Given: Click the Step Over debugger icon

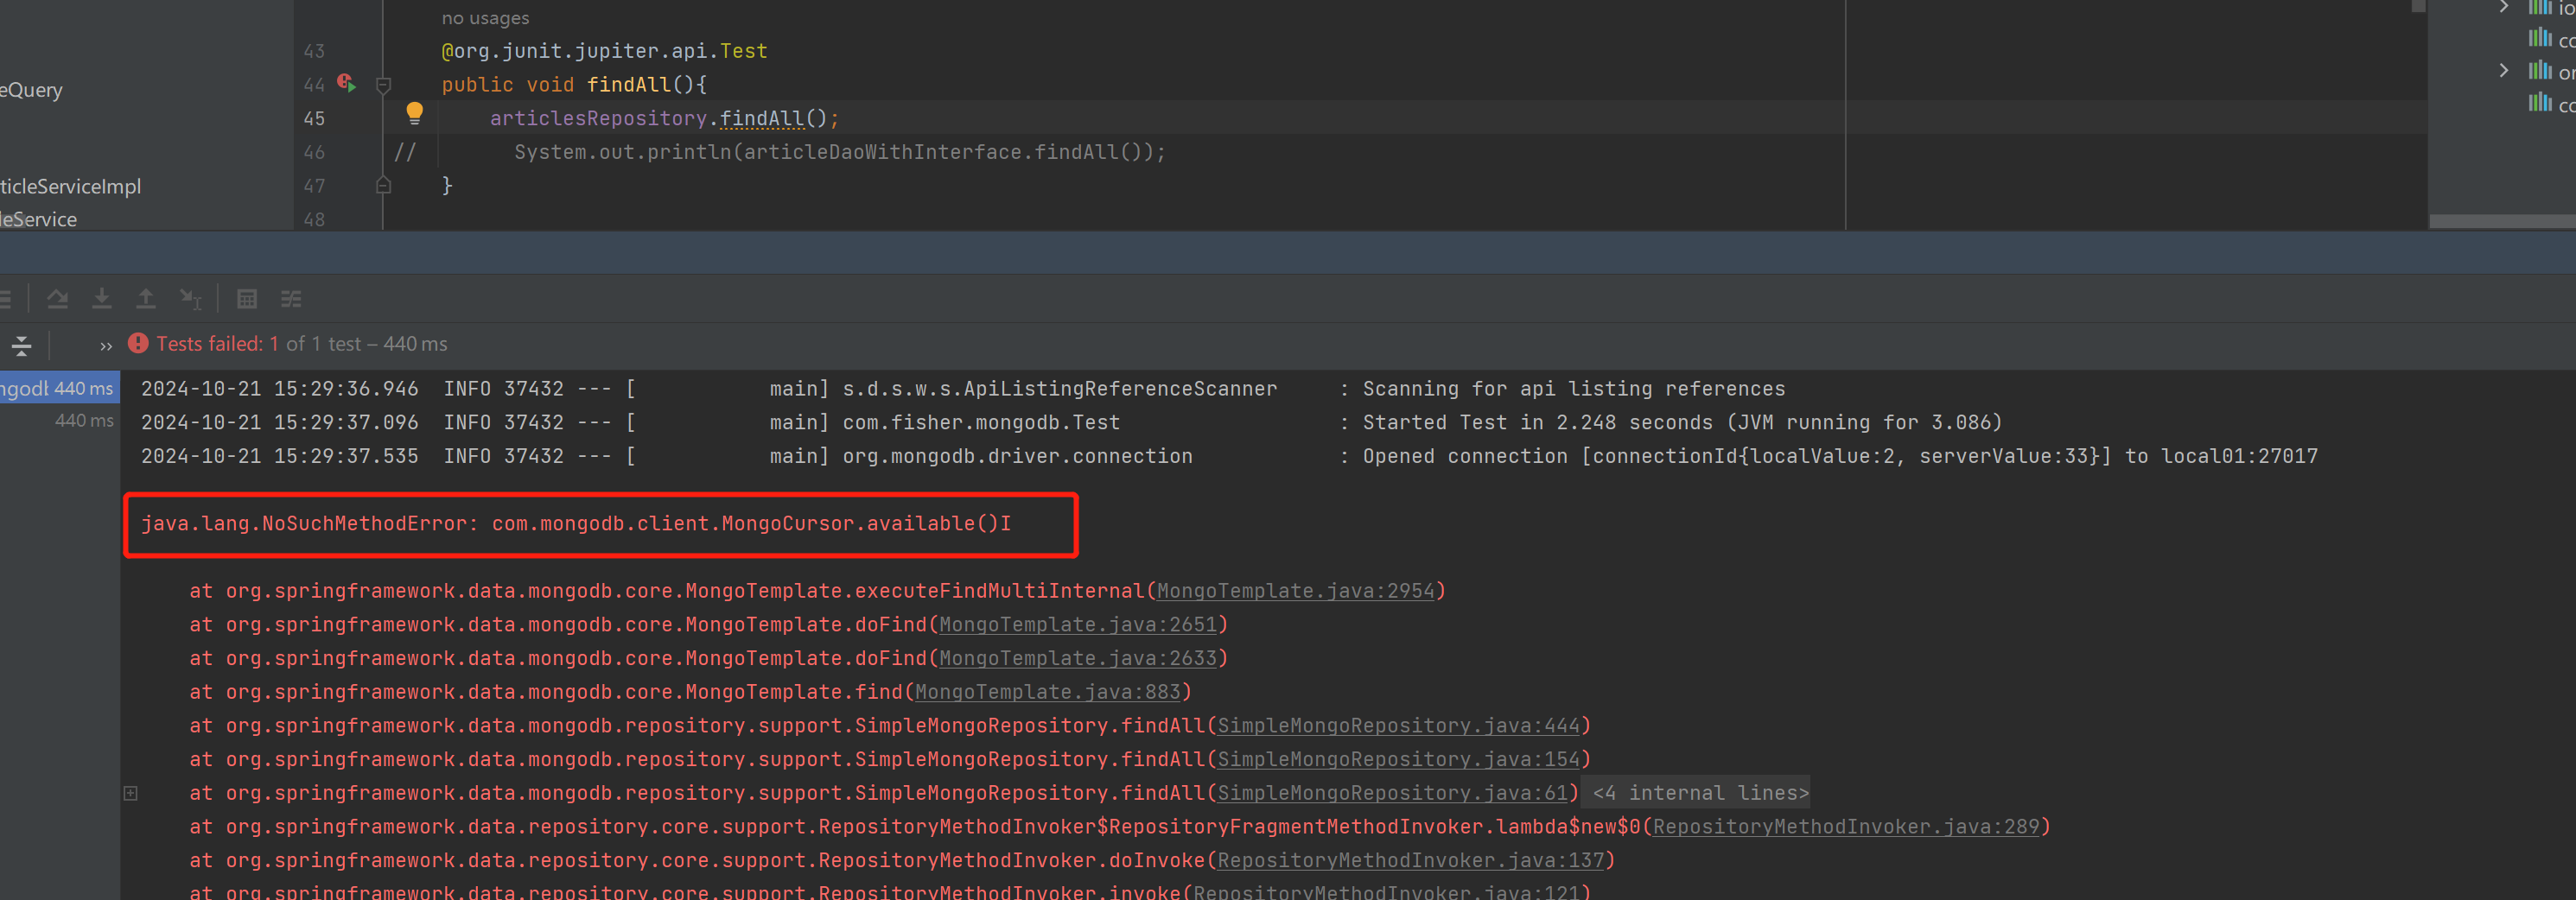Looking at the screenshot, I should [57, 298].
